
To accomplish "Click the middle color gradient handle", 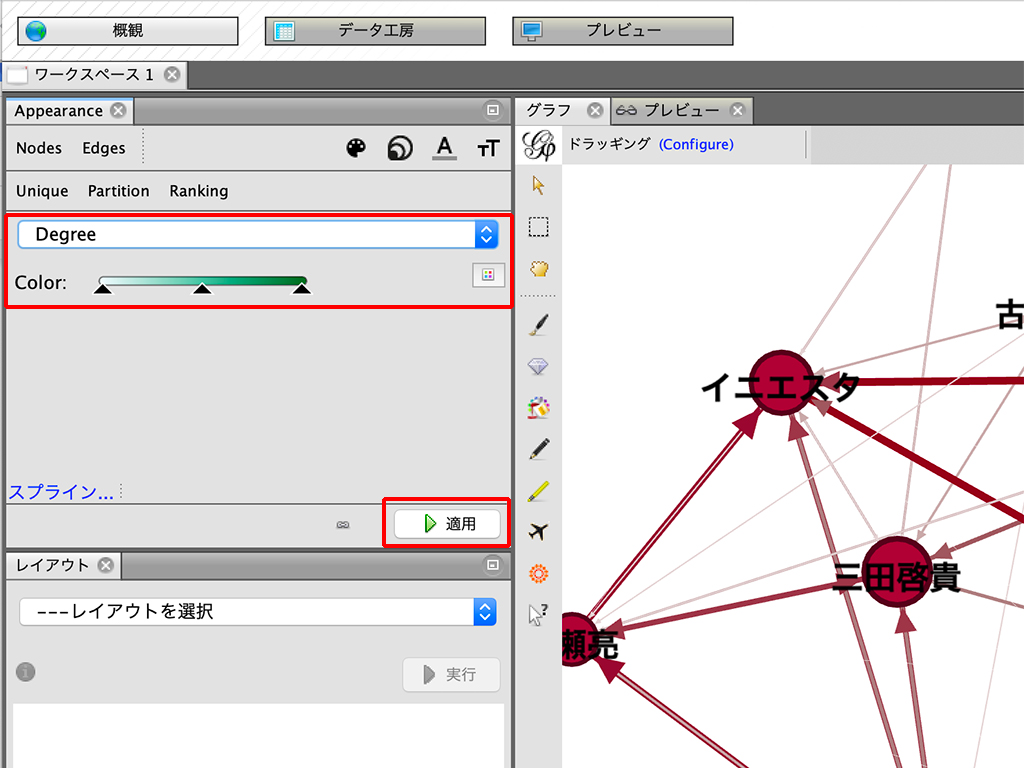I will (202, 289).
